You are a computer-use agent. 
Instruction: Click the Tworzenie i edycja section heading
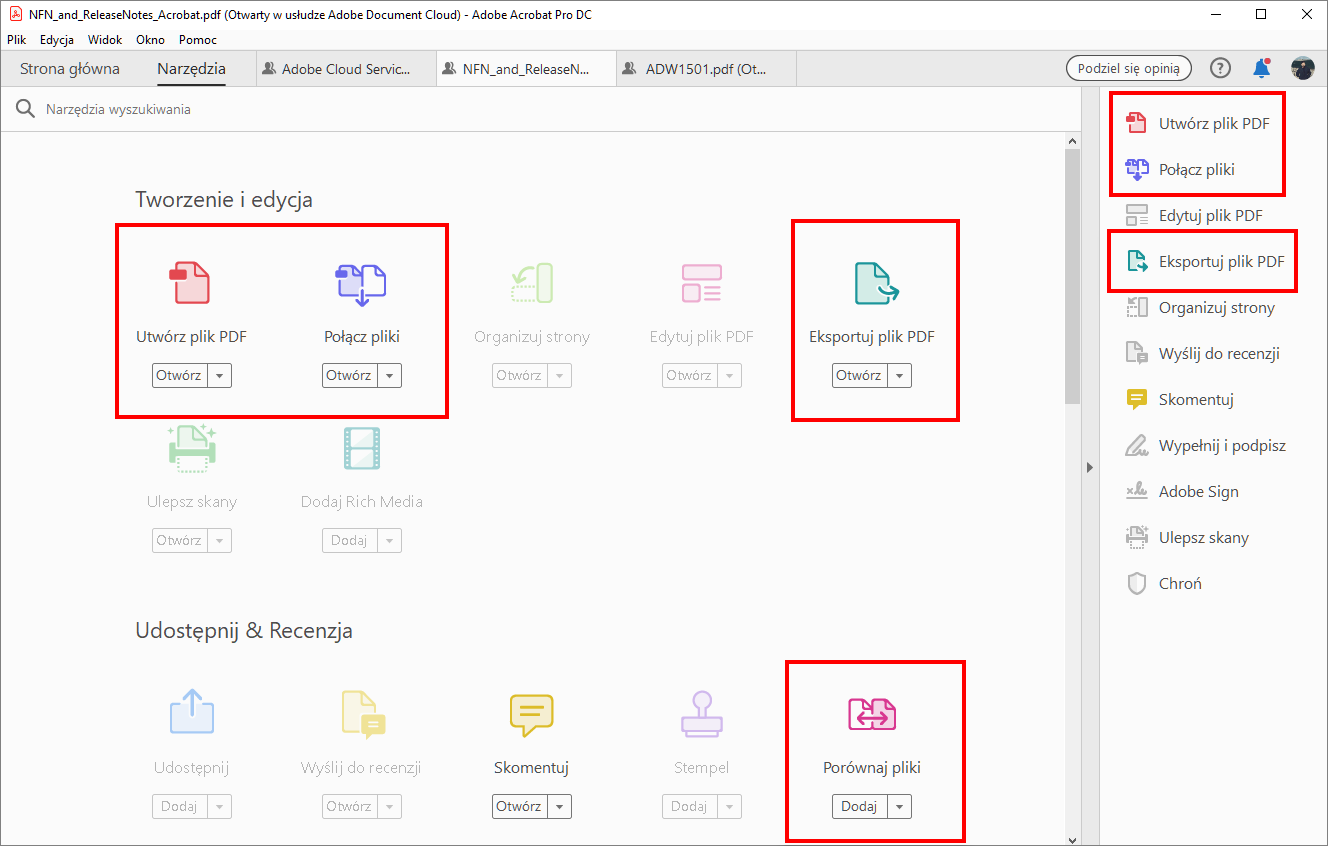click(x=224, y=200)
